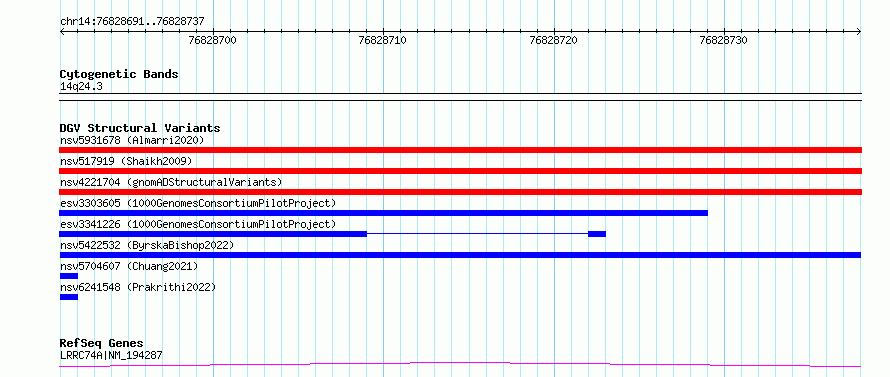The height and width of the screenshot is (377, 890).
Task: Open variant esv3341226 label
Action: point(198,224)
